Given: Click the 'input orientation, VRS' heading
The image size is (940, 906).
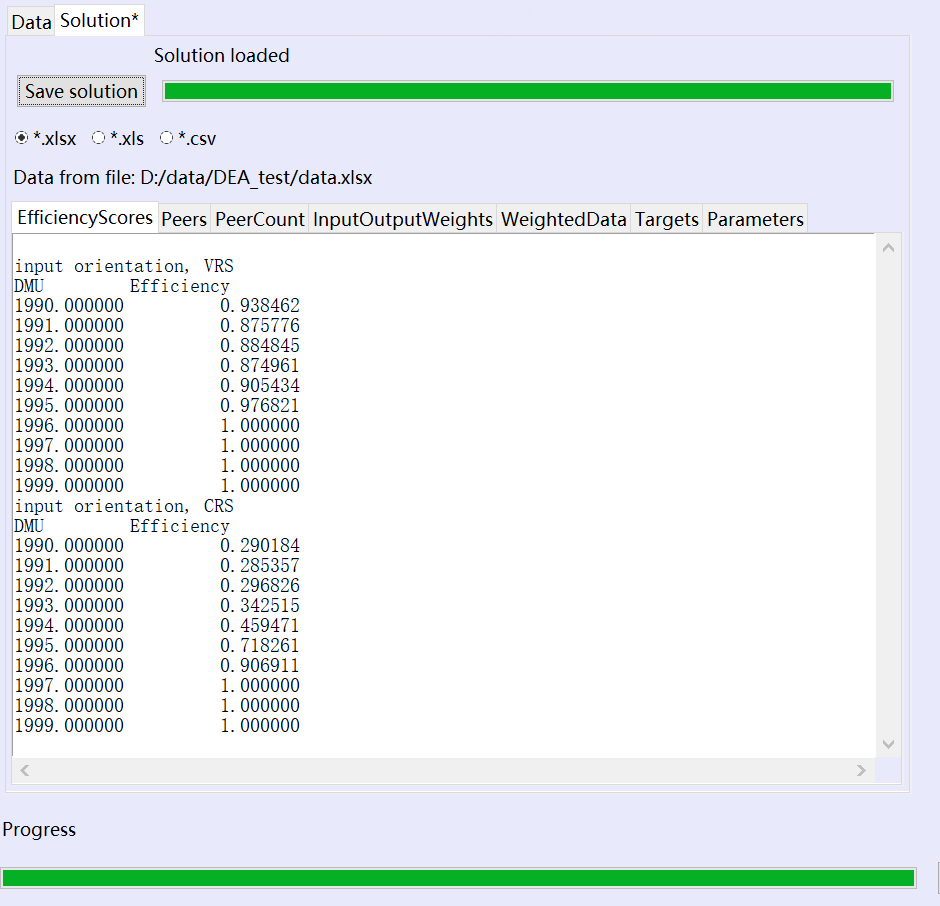Looking at the screenshot, I should point(124,266).
